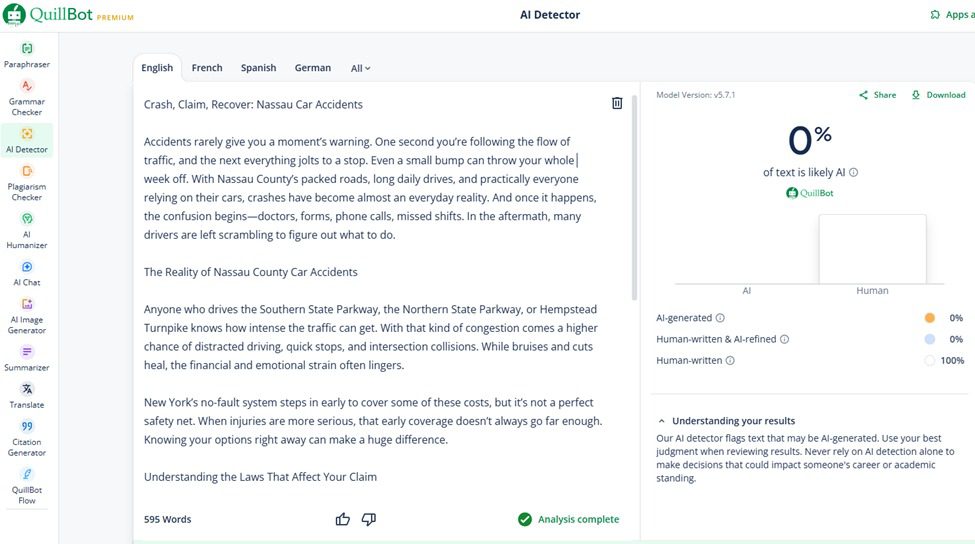The width and height of the screenshot is (975, 544).
Task: Open the AI Image Generator
Action: [27, 305]
